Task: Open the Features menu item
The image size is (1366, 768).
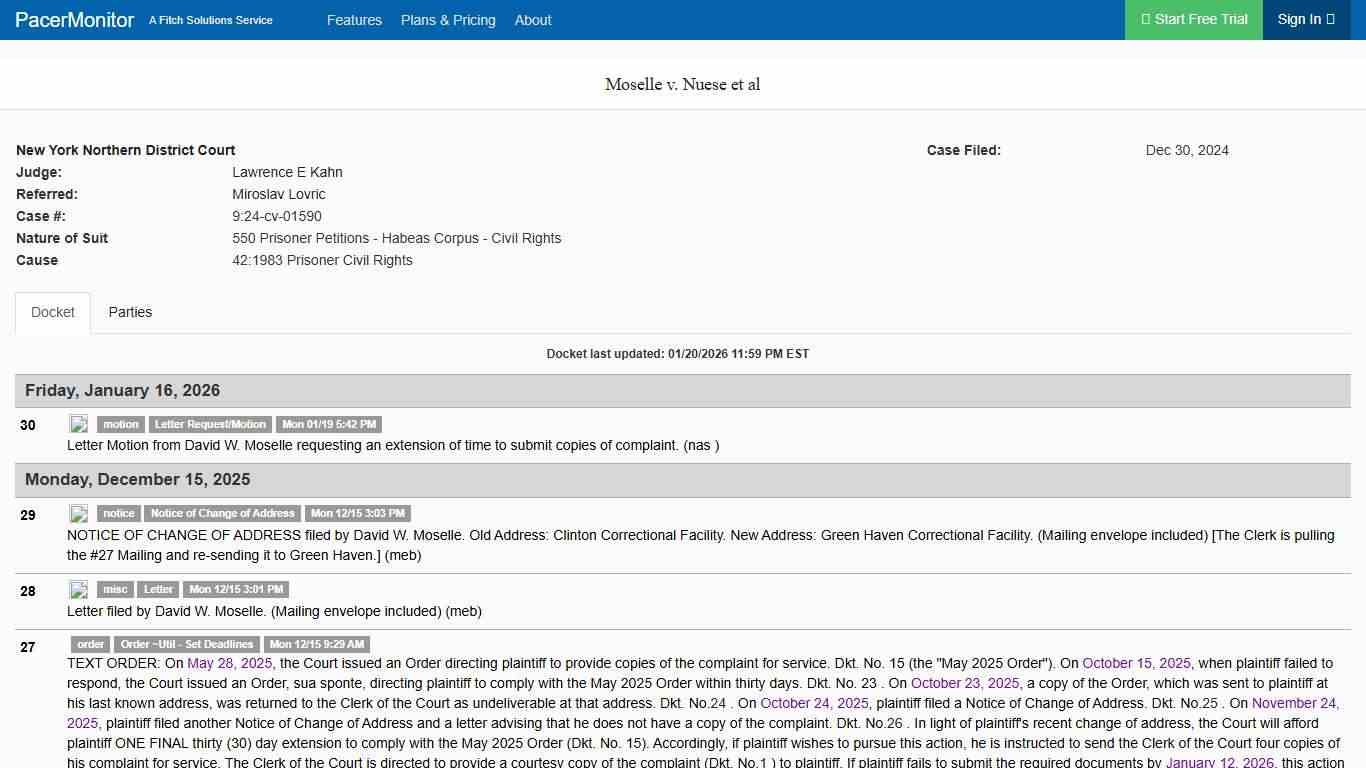Action: [x=354, y=20]
